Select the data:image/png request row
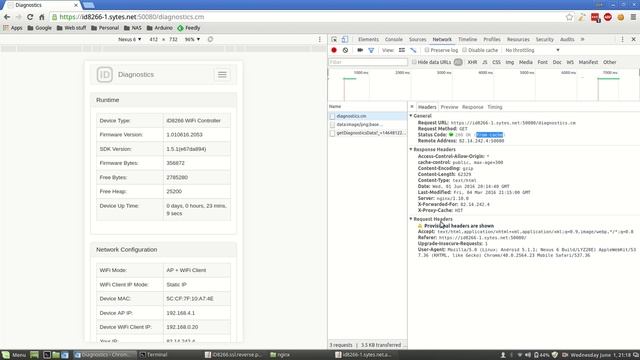640x360 pixels. 367,124
